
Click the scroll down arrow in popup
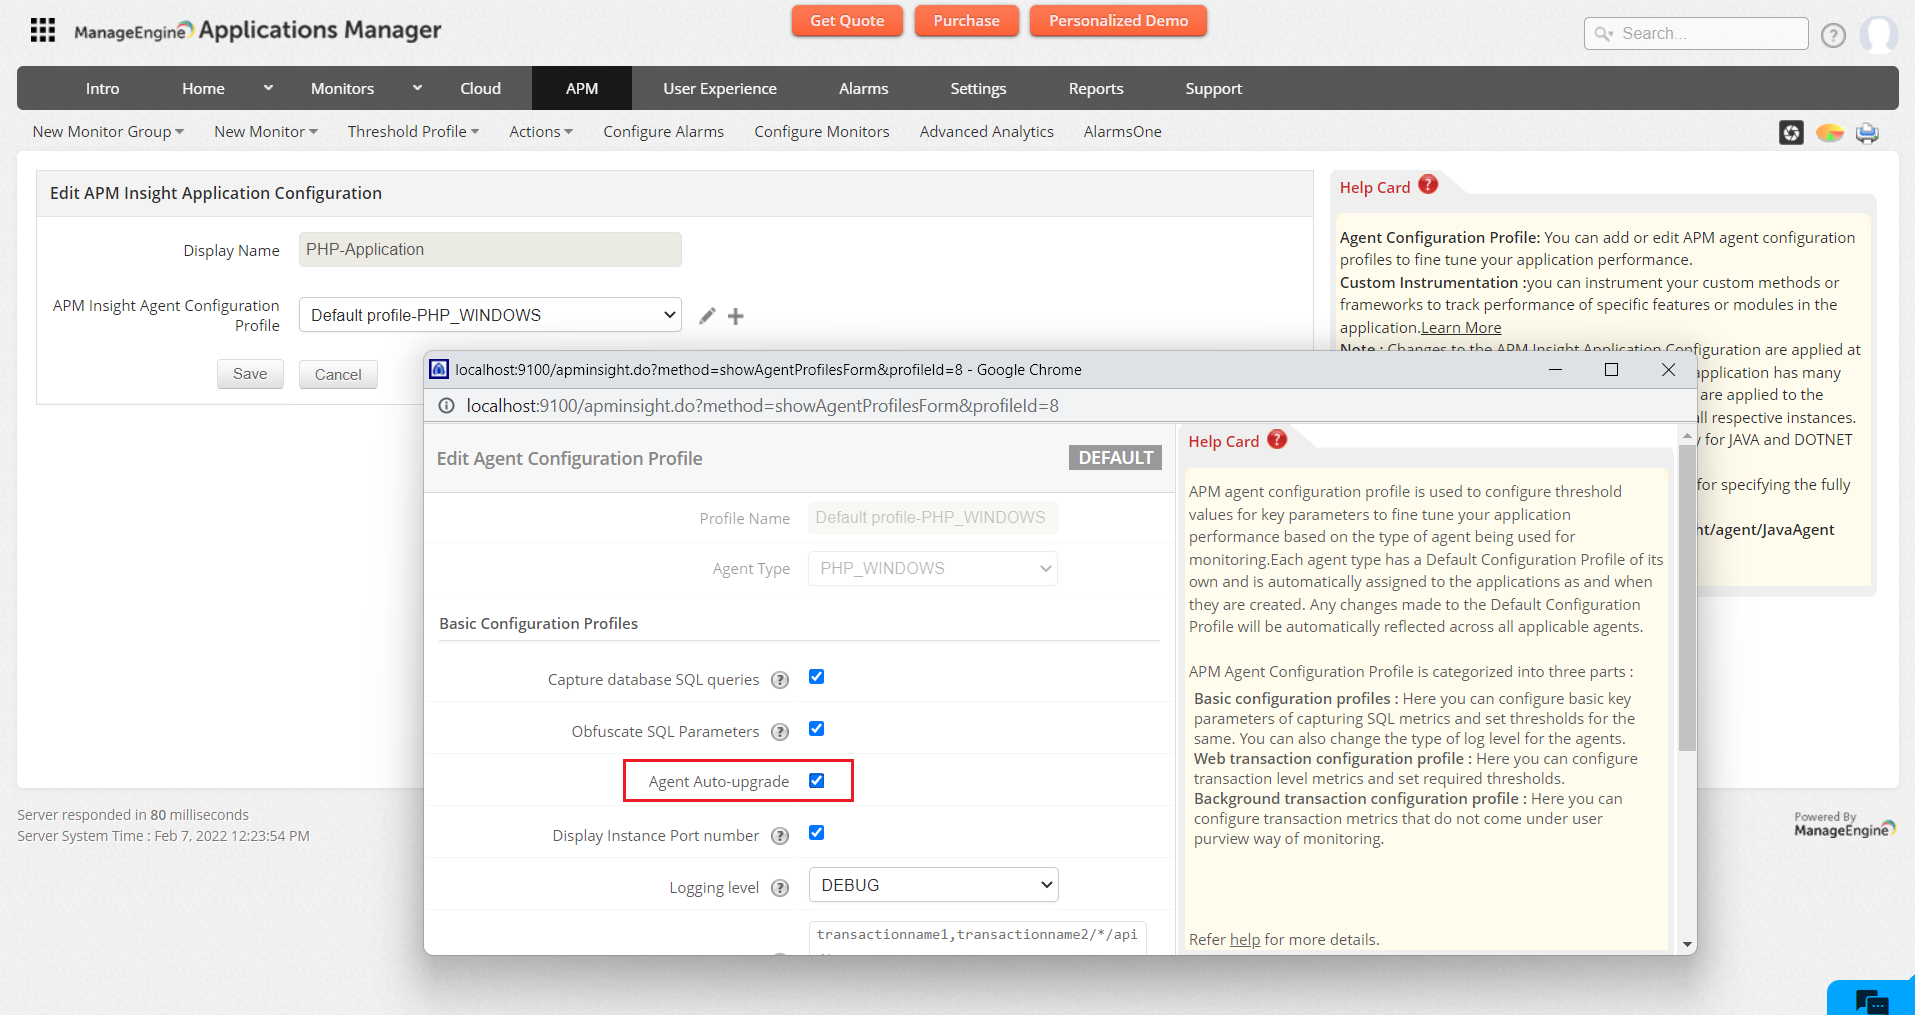[1687, 944]
